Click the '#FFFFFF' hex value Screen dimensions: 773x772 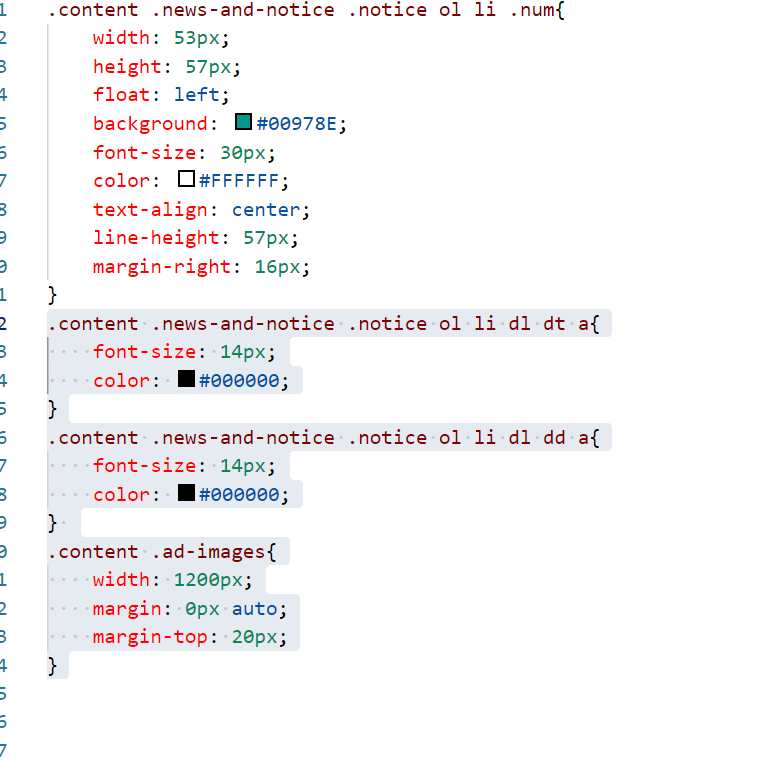239,181
